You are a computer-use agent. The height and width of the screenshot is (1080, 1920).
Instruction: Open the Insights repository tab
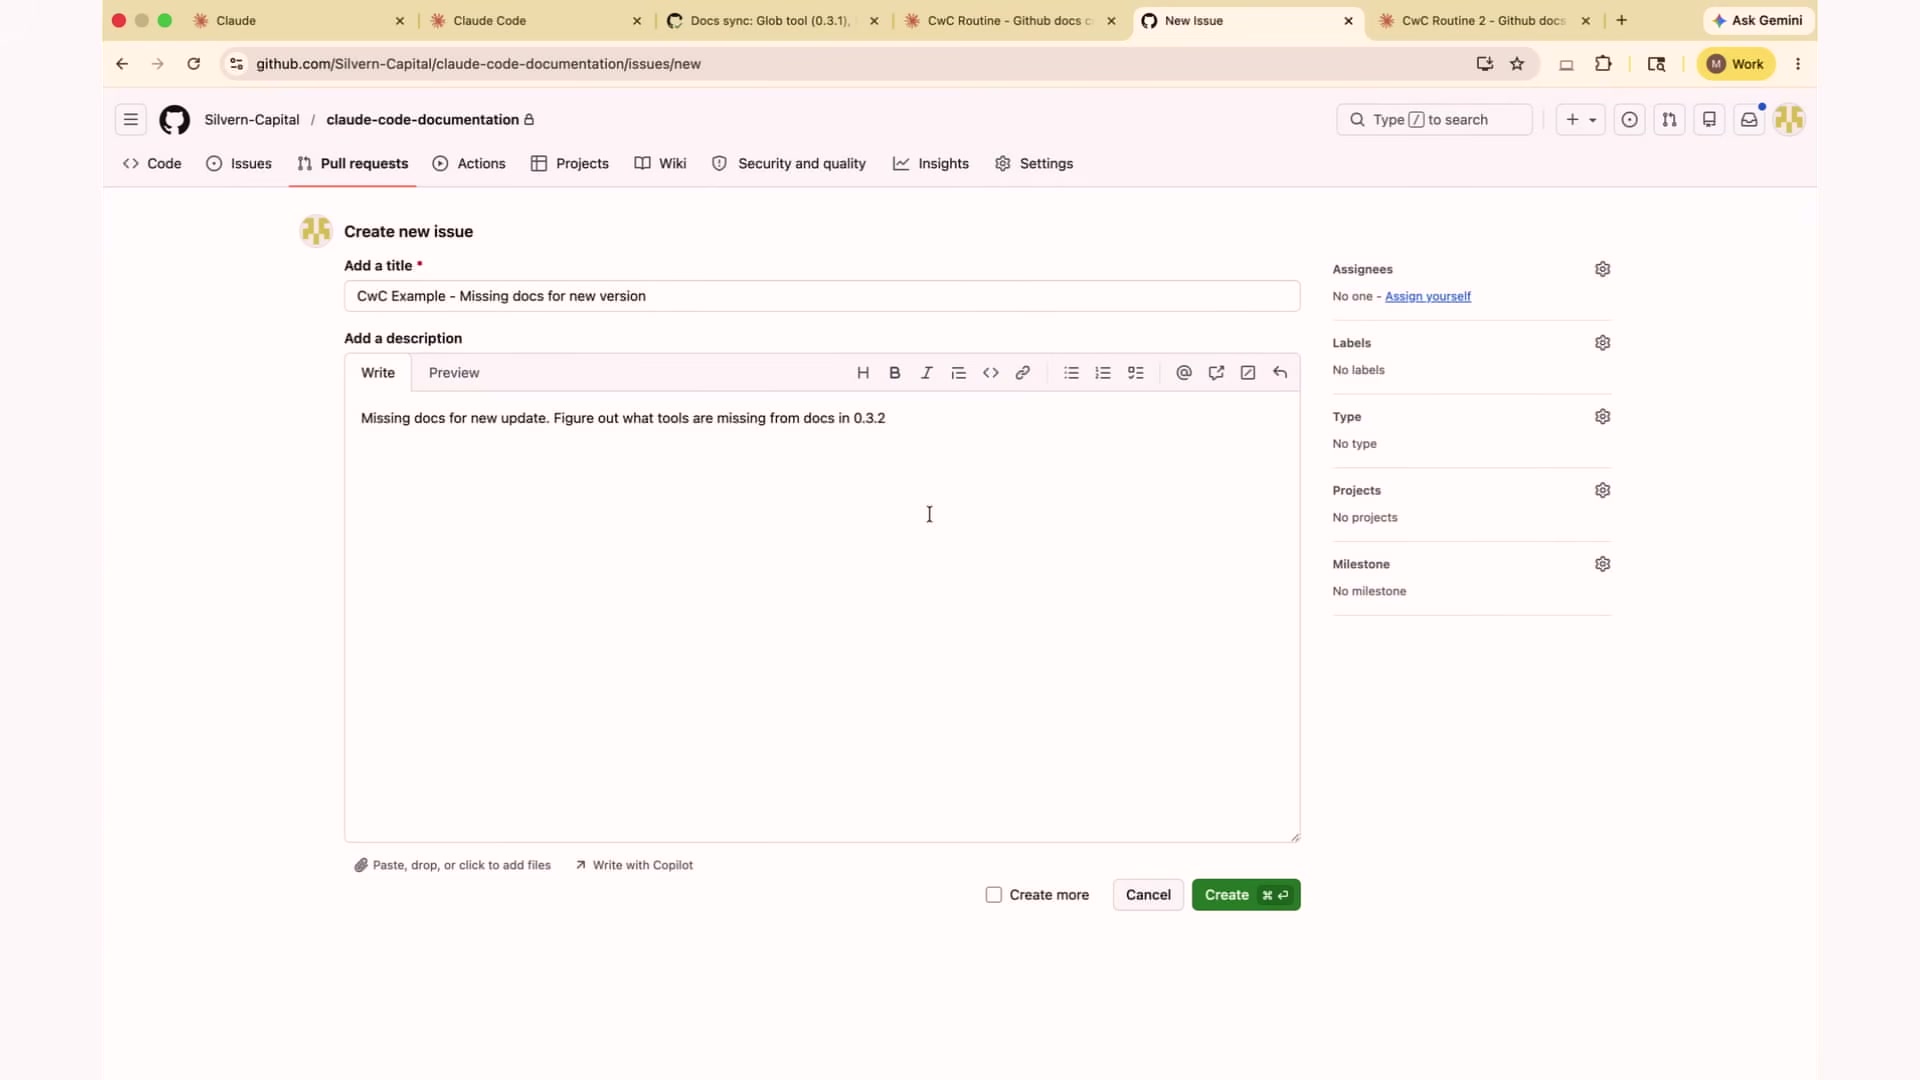931,164
